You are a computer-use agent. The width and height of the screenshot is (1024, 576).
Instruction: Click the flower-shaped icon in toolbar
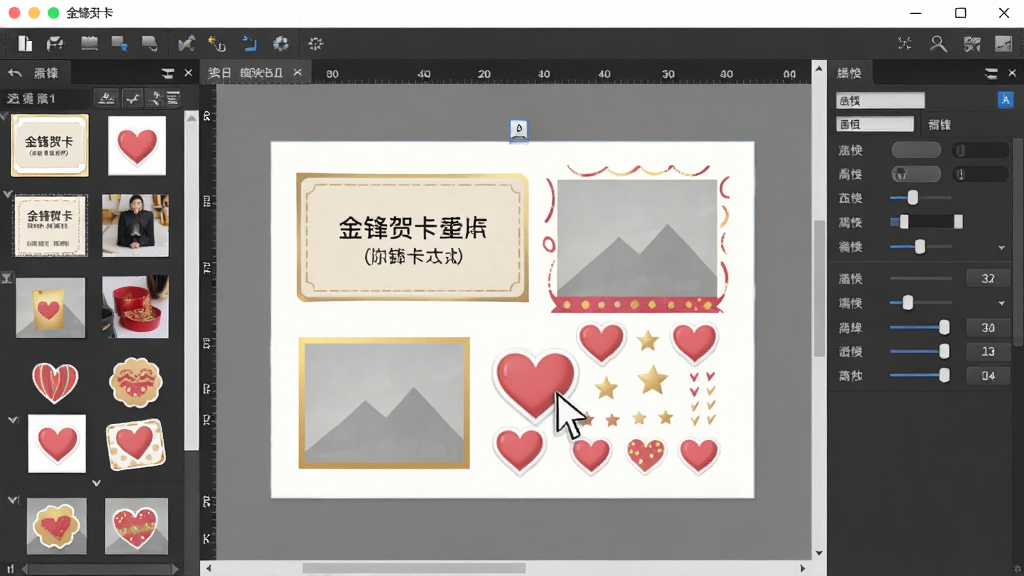(x=281, y=44)
